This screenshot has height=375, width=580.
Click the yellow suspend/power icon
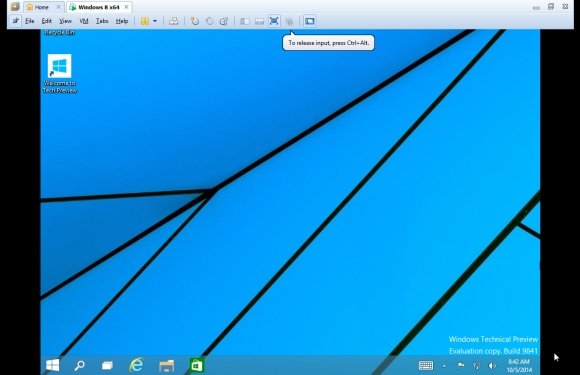[145, 21]
